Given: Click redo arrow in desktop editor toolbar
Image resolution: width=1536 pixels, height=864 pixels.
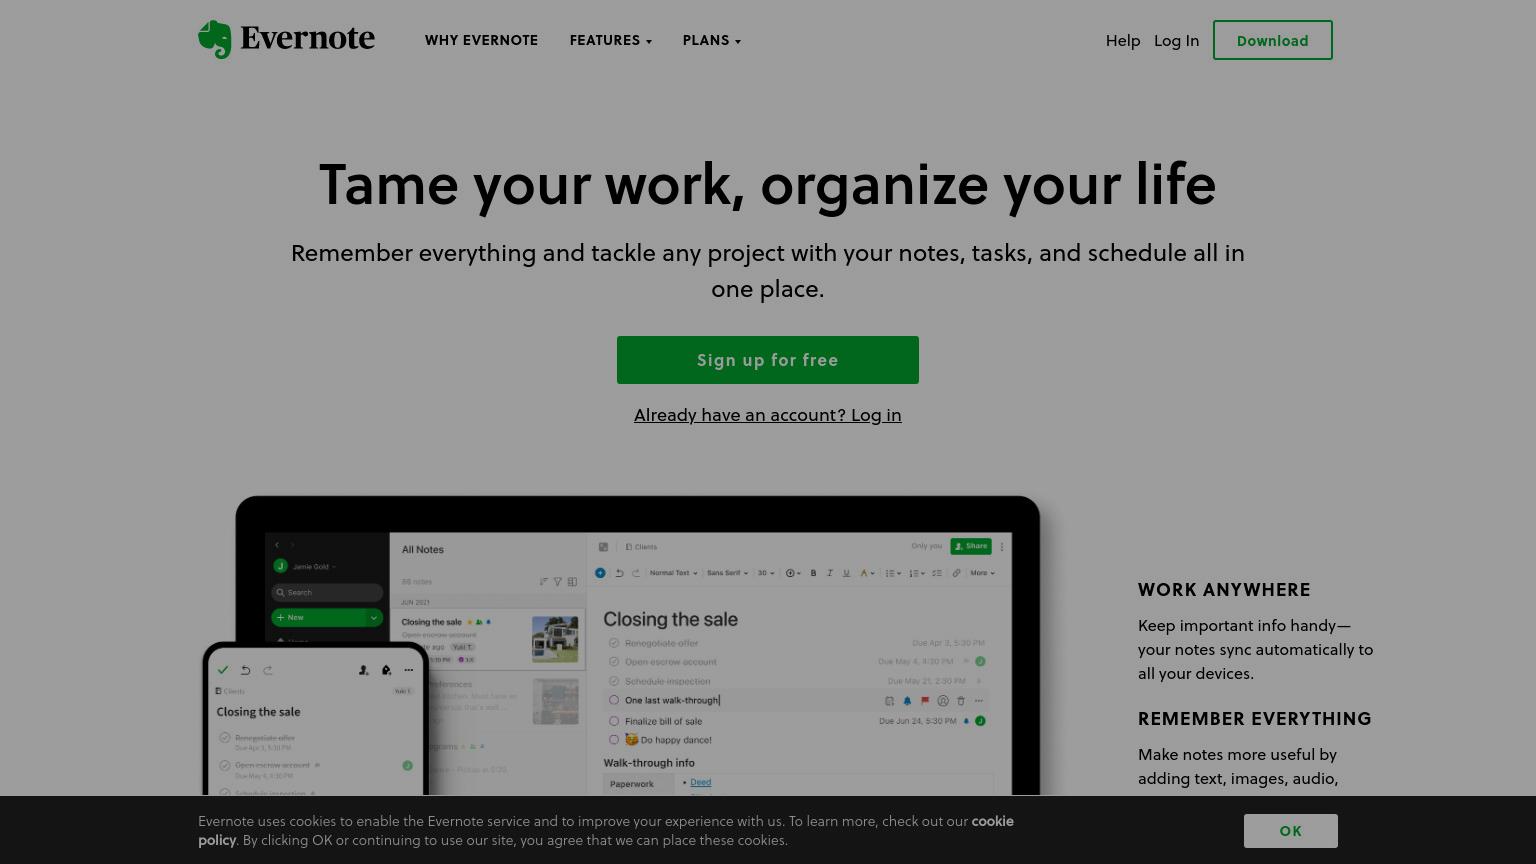Looking at the screenshot, I should point(635,573).
